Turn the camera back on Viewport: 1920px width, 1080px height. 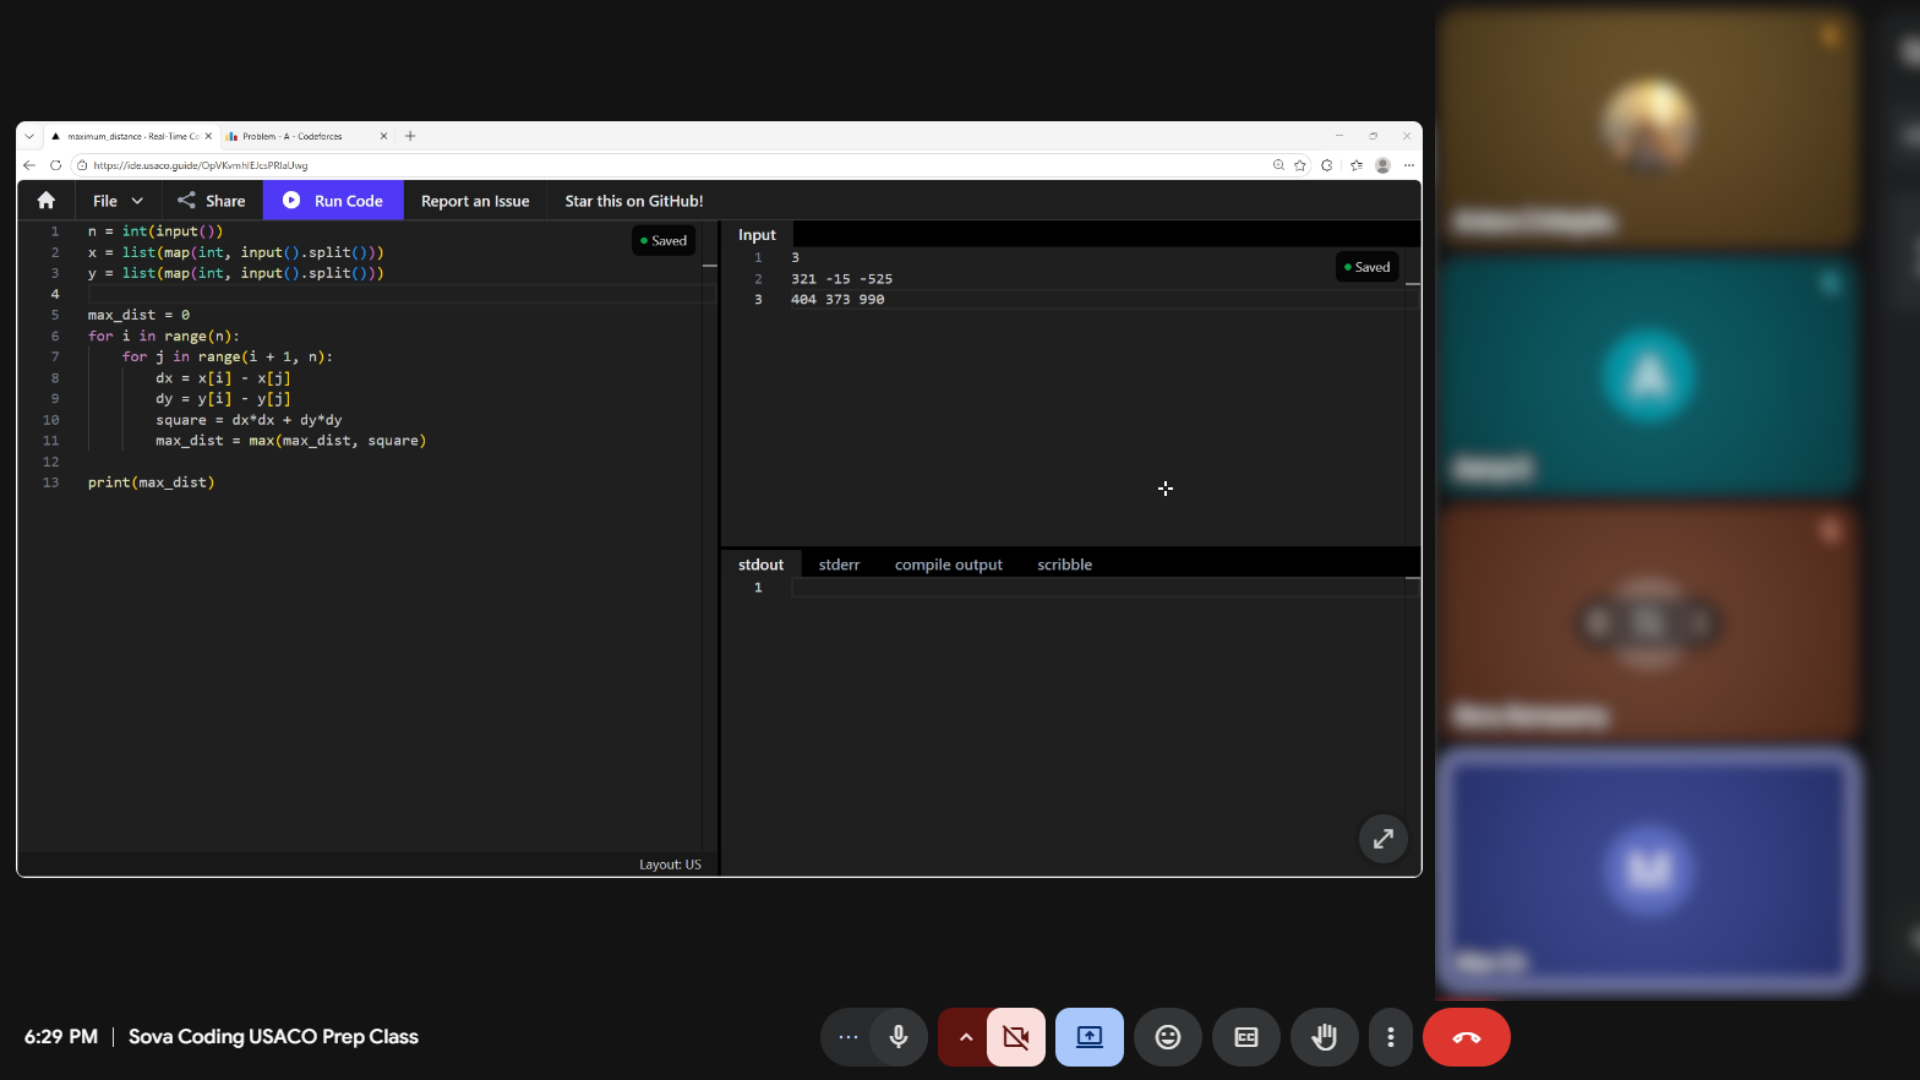coord(1015,1037)
